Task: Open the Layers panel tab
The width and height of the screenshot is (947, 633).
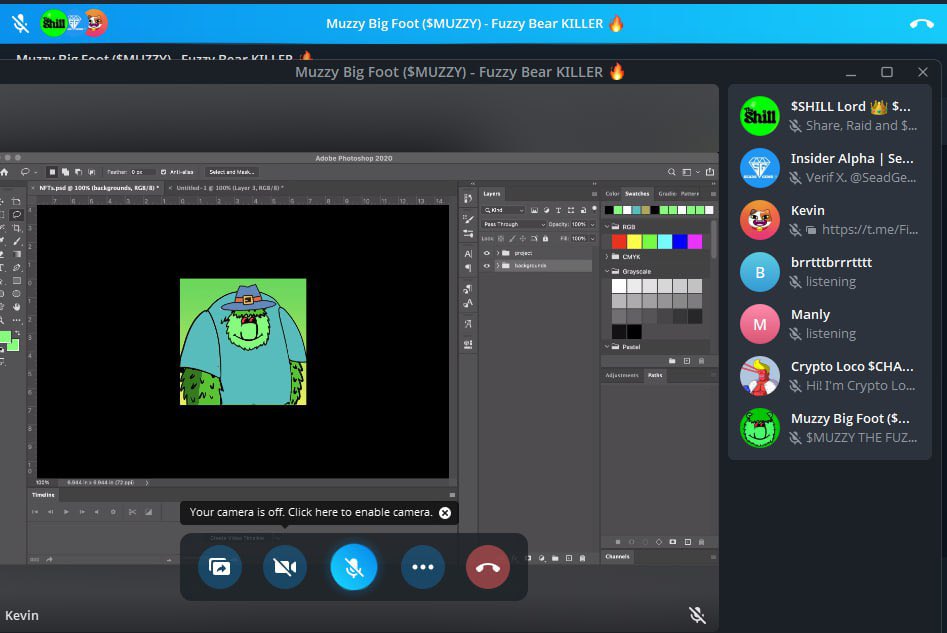Action: tap(492, 194)
